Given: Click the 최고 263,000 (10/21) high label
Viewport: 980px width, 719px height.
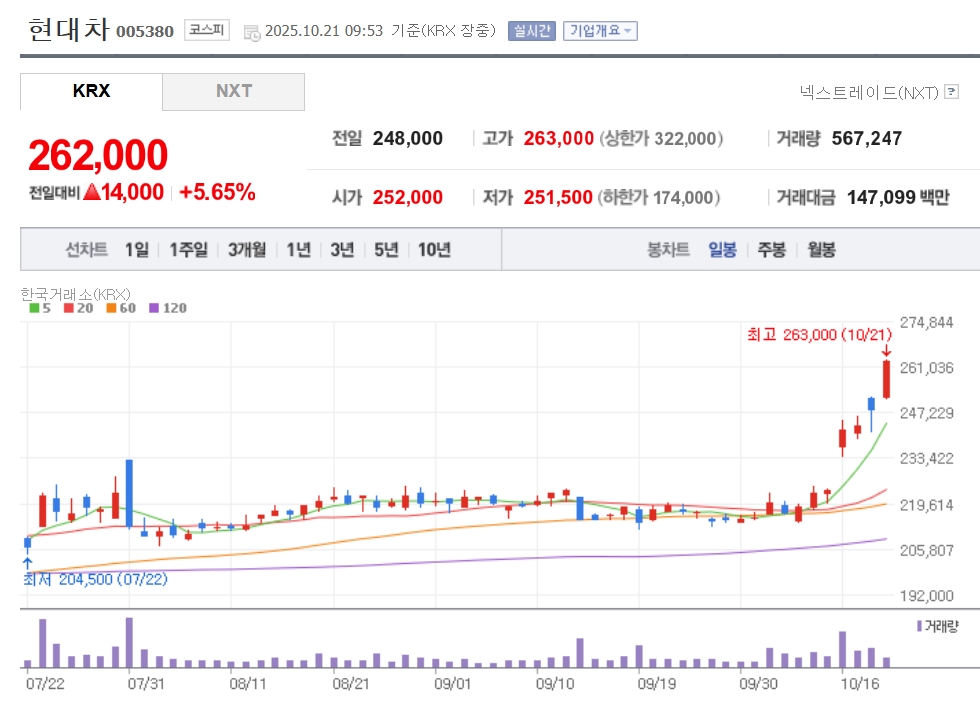Looking at the screenshot, I should point(819,334).
